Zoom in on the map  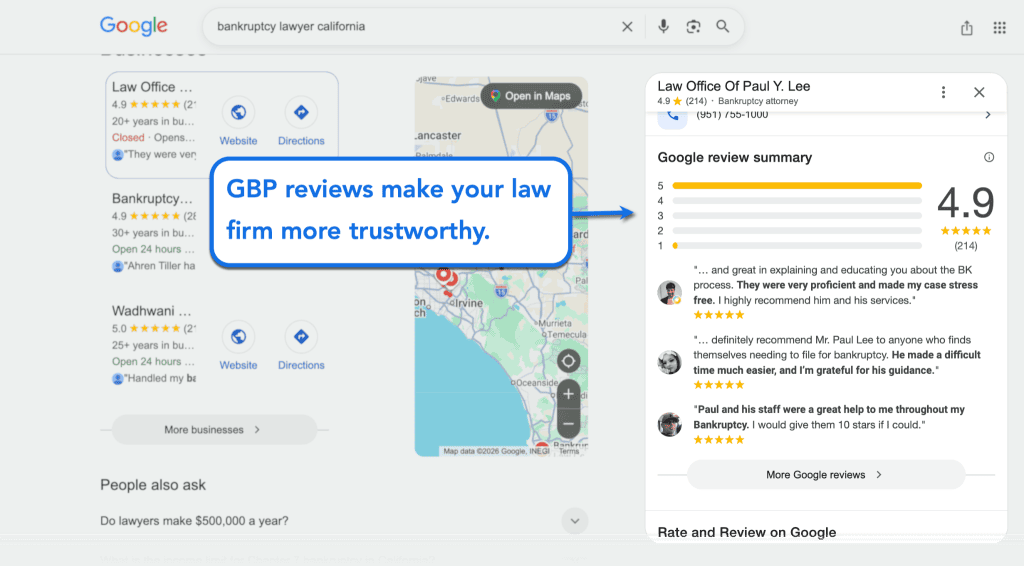coord(568,394)
